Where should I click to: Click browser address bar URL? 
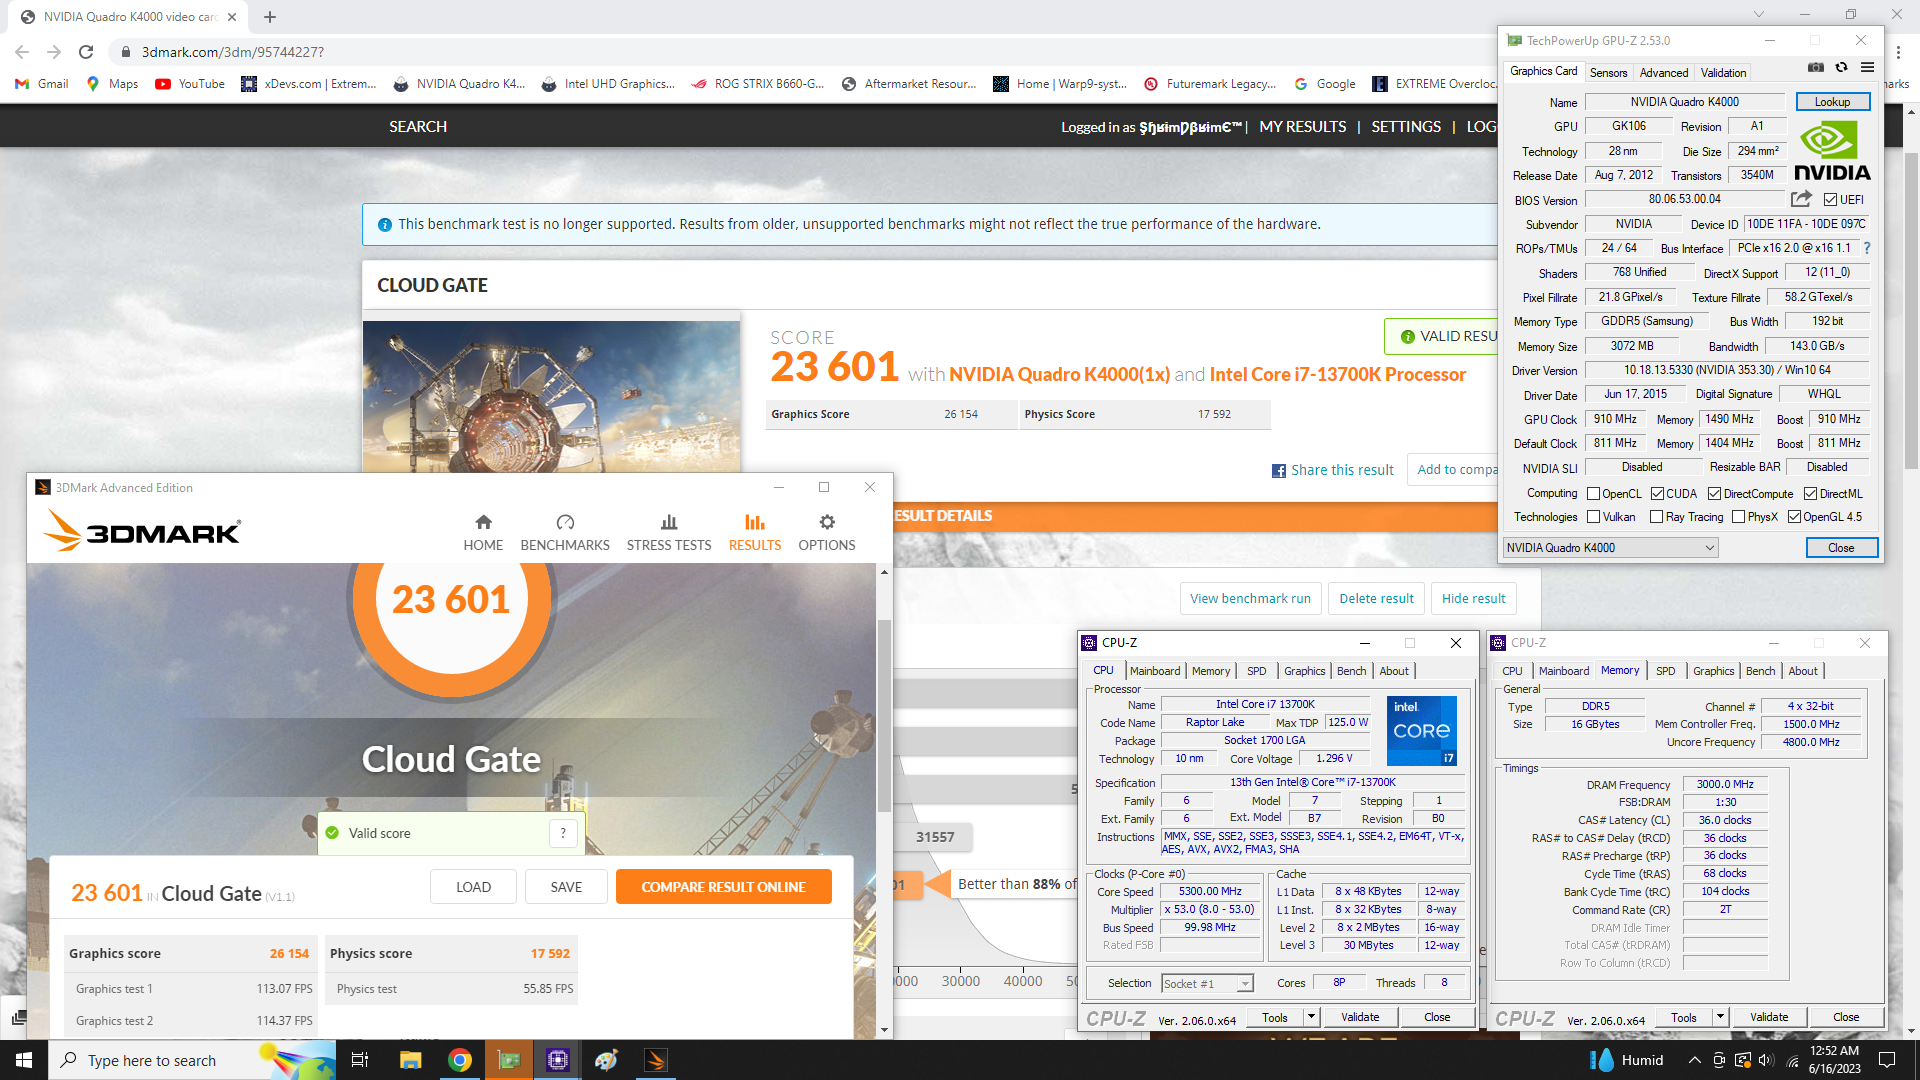point(232,52)
